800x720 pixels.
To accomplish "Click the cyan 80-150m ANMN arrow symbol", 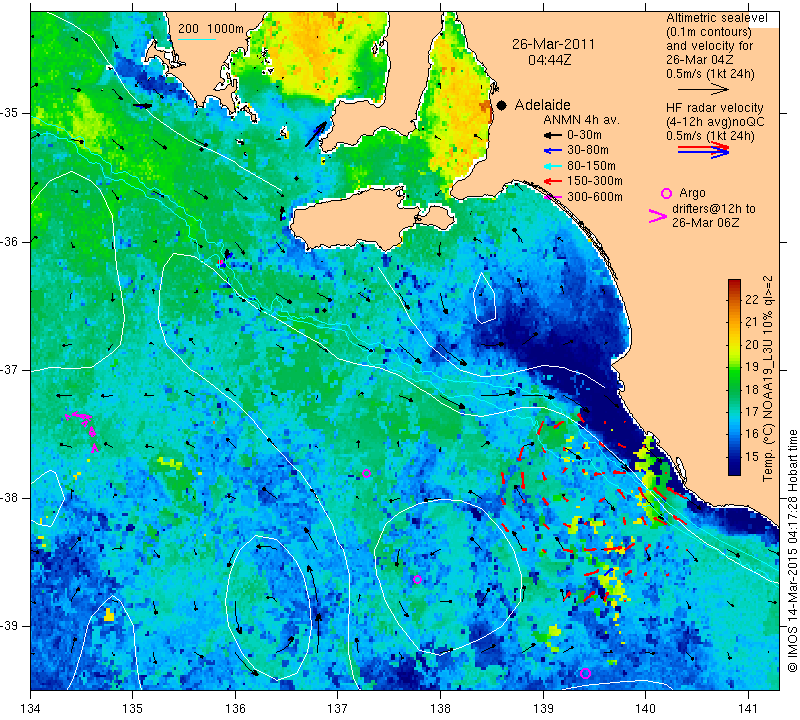I will pos(552,166).
